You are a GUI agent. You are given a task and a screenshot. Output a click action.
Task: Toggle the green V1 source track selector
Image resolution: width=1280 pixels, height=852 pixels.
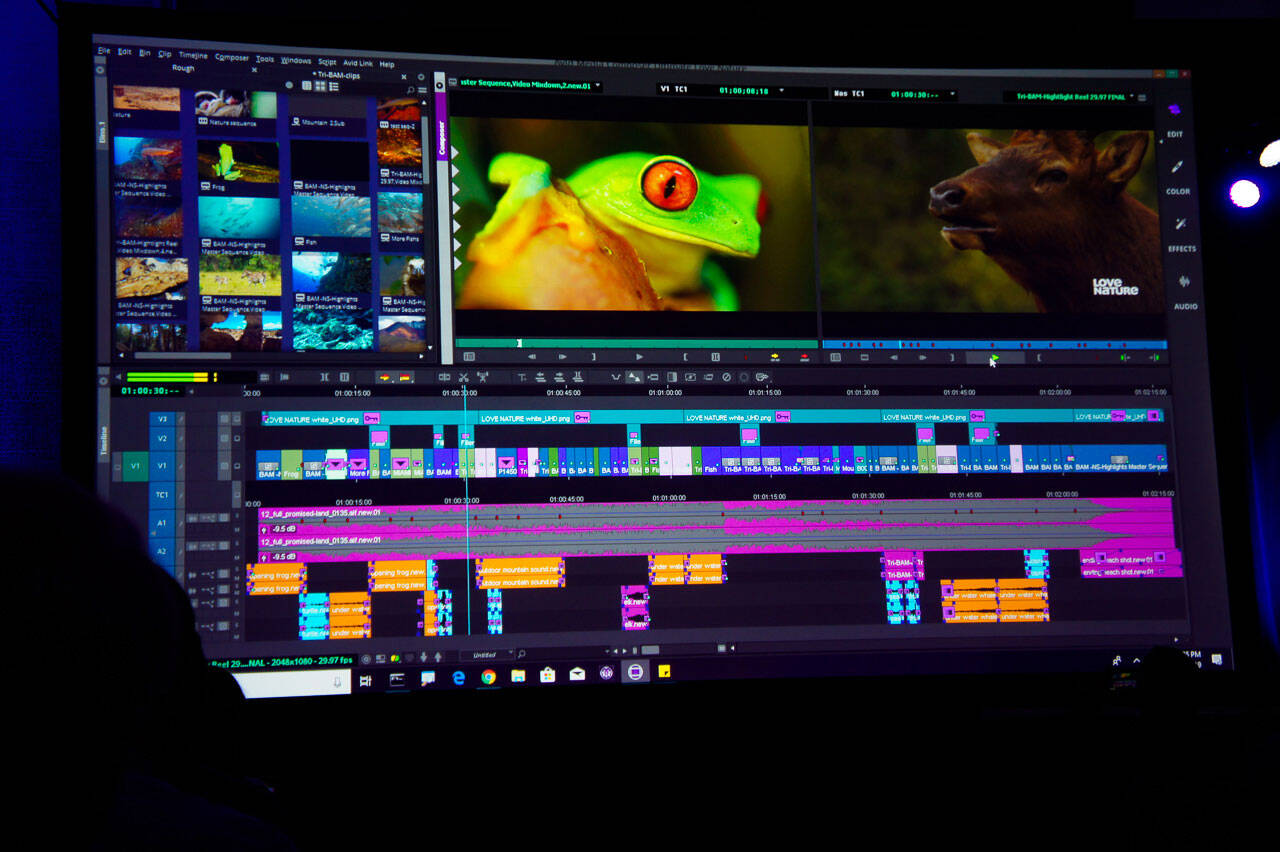[x=136, y=466]
